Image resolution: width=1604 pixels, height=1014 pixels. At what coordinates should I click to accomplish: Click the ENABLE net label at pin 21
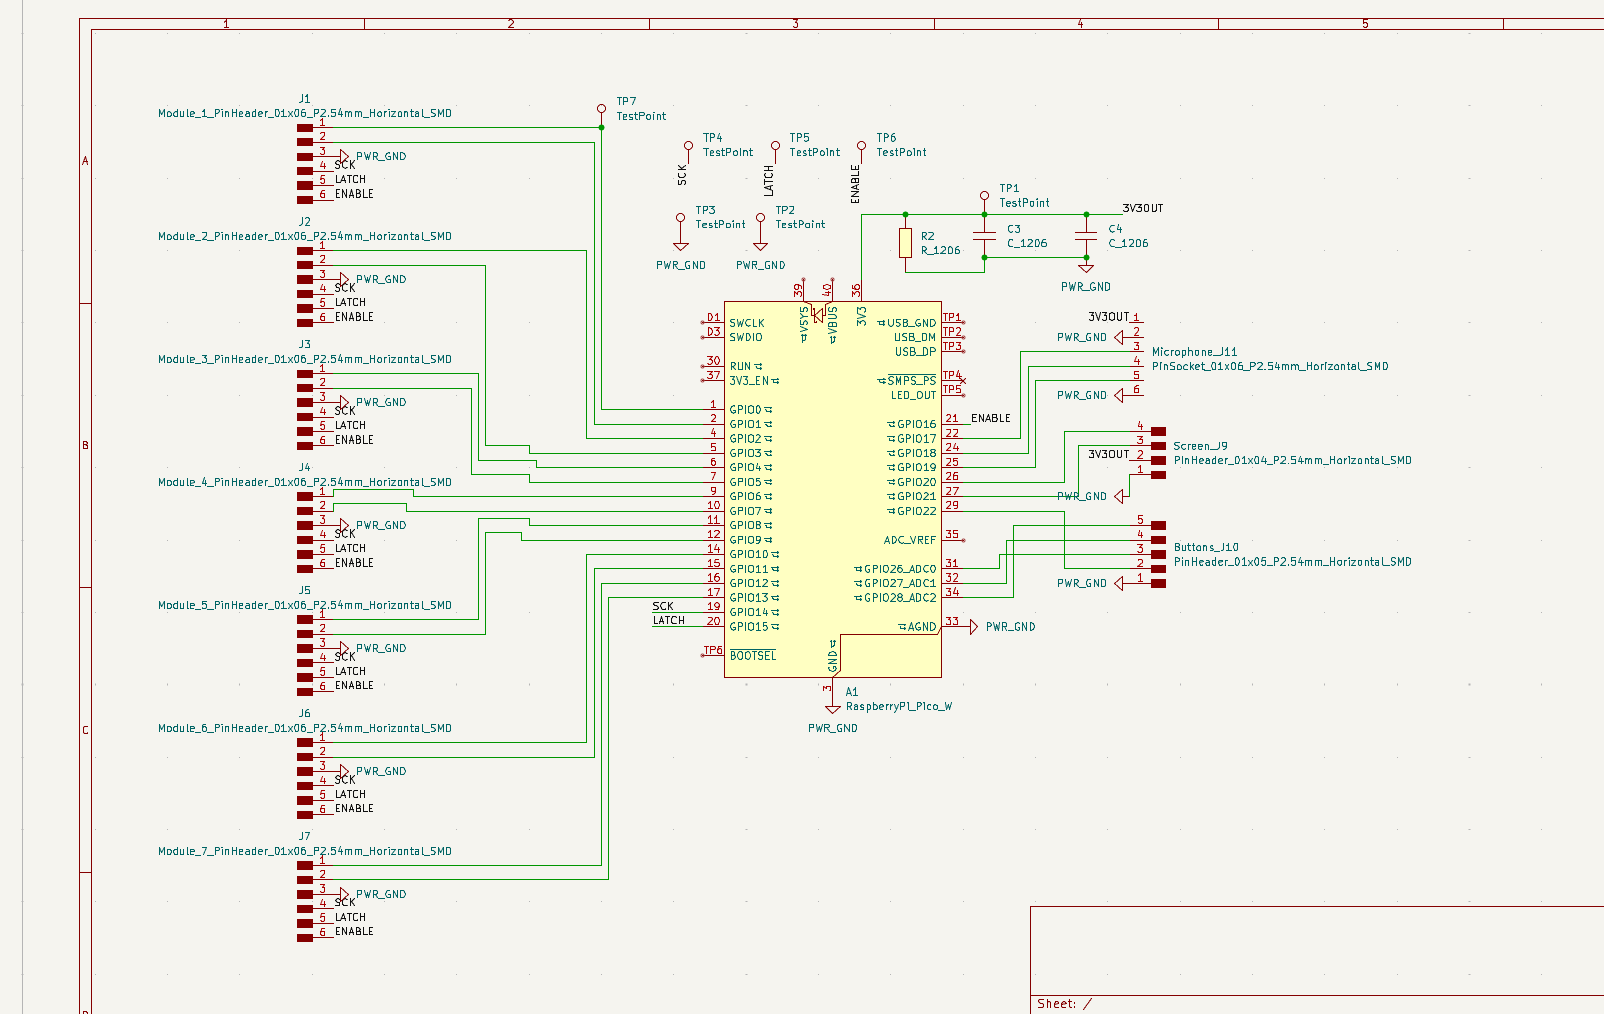coord(991,419)
